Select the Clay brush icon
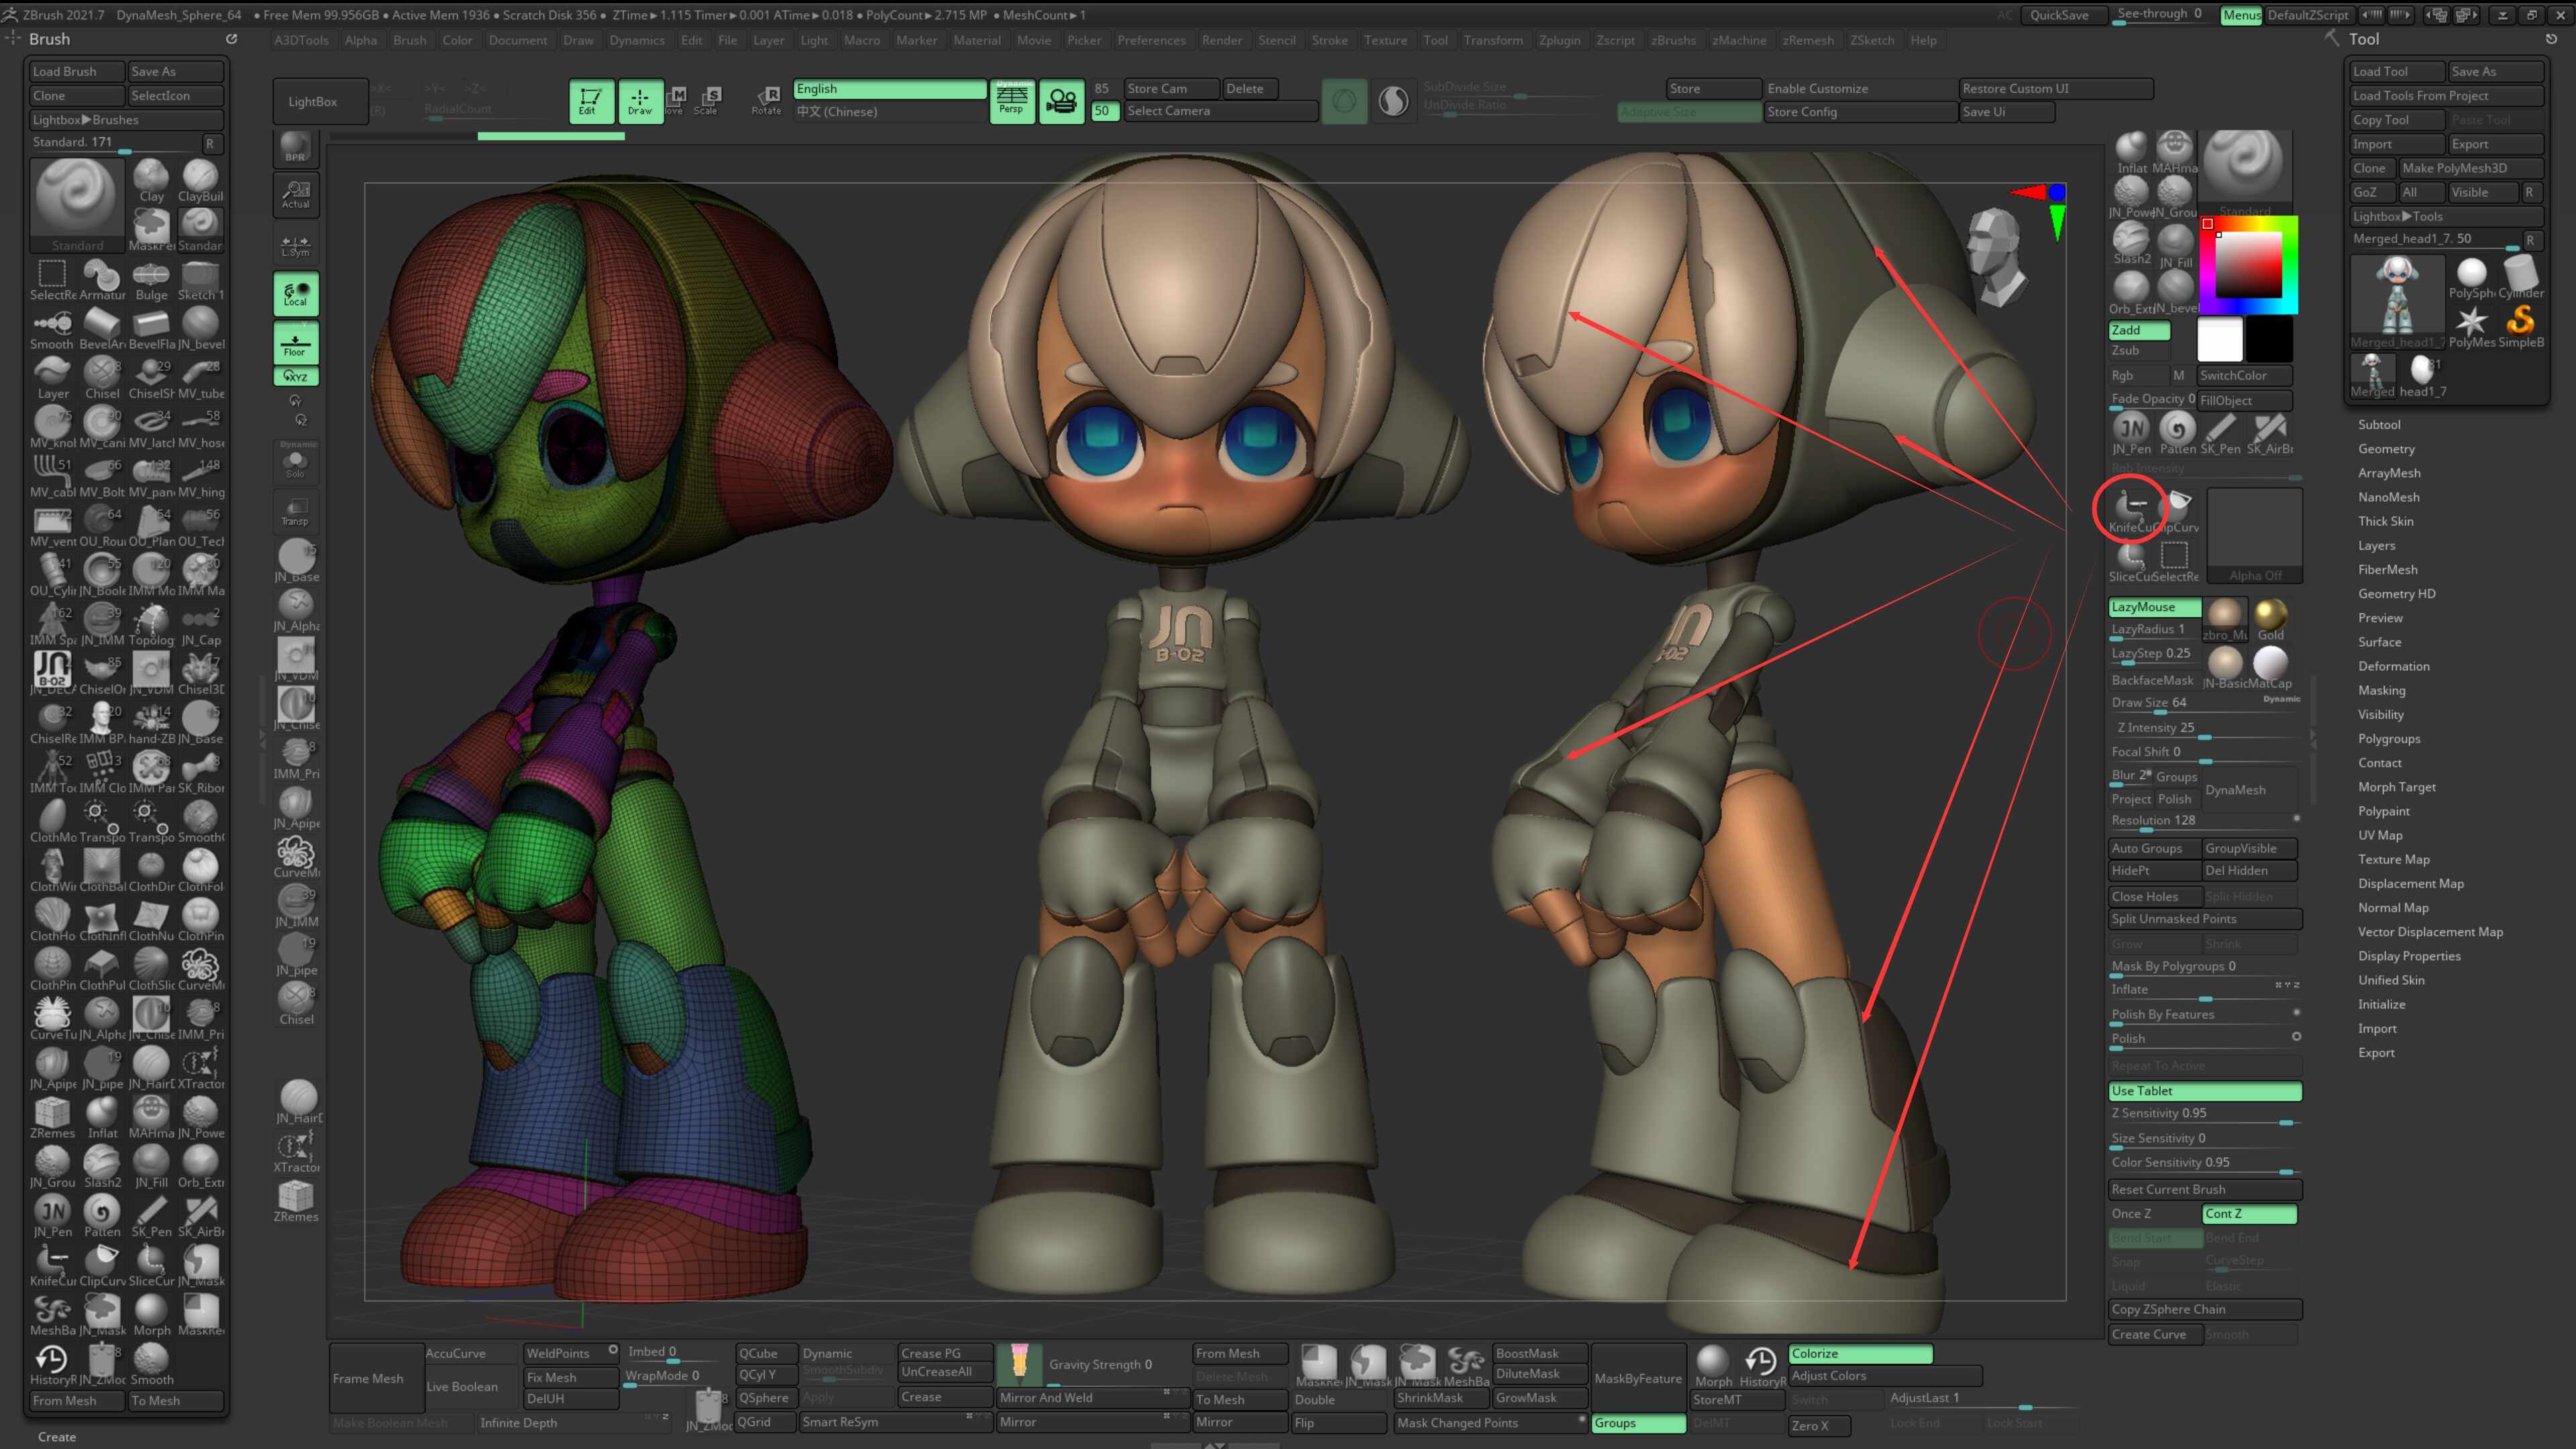 (151, 179)
